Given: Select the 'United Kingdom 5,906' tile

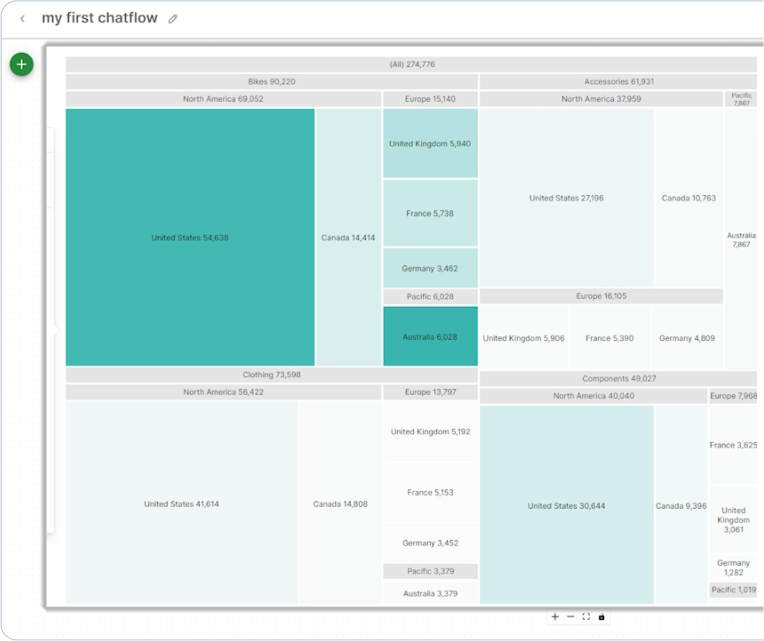Looking at the screenshot, I should (524, 338).
